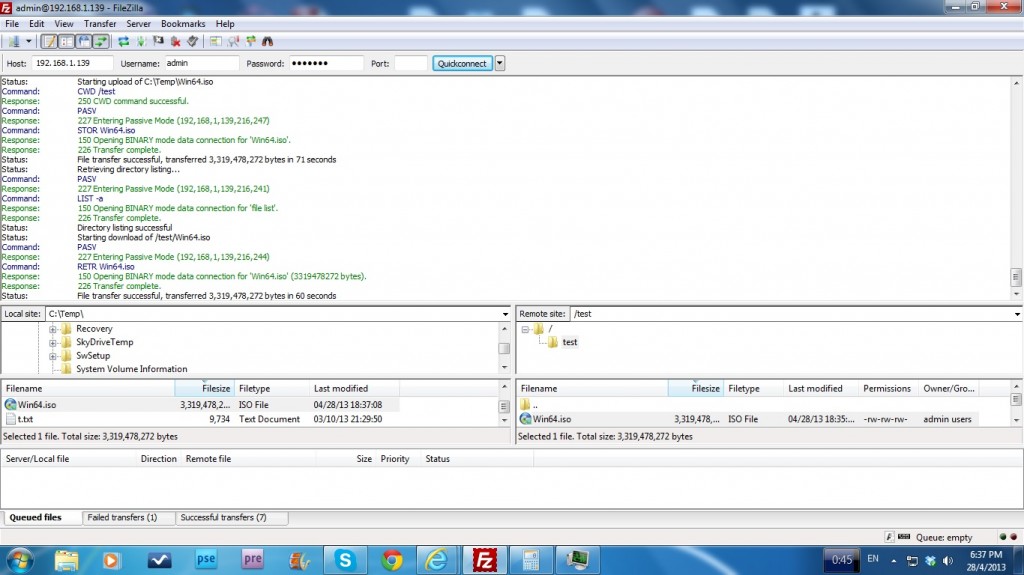The width and height of the screenshot is (1024, 575).
Task: Open Skype from the taskbar
Action: click(345, 561)
